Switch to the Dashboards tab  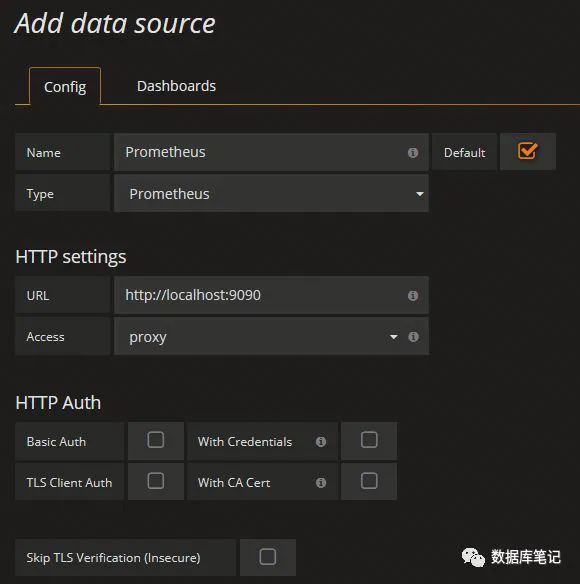(176, 86)
